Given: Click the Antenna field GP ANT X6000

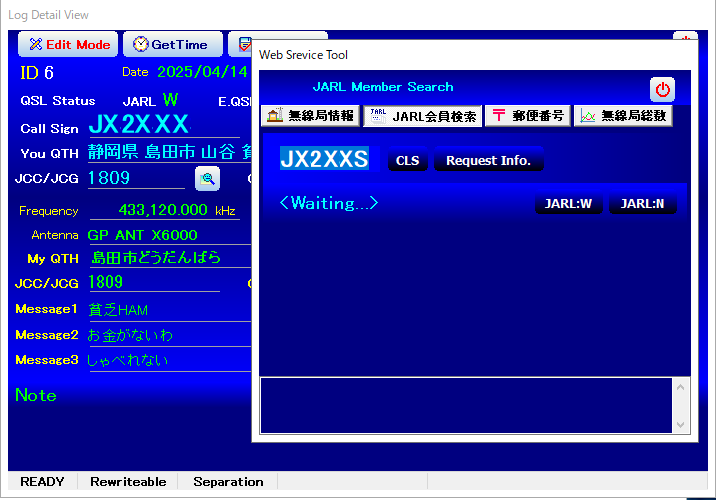Looking at the screenshot, I should click(169, 235).
